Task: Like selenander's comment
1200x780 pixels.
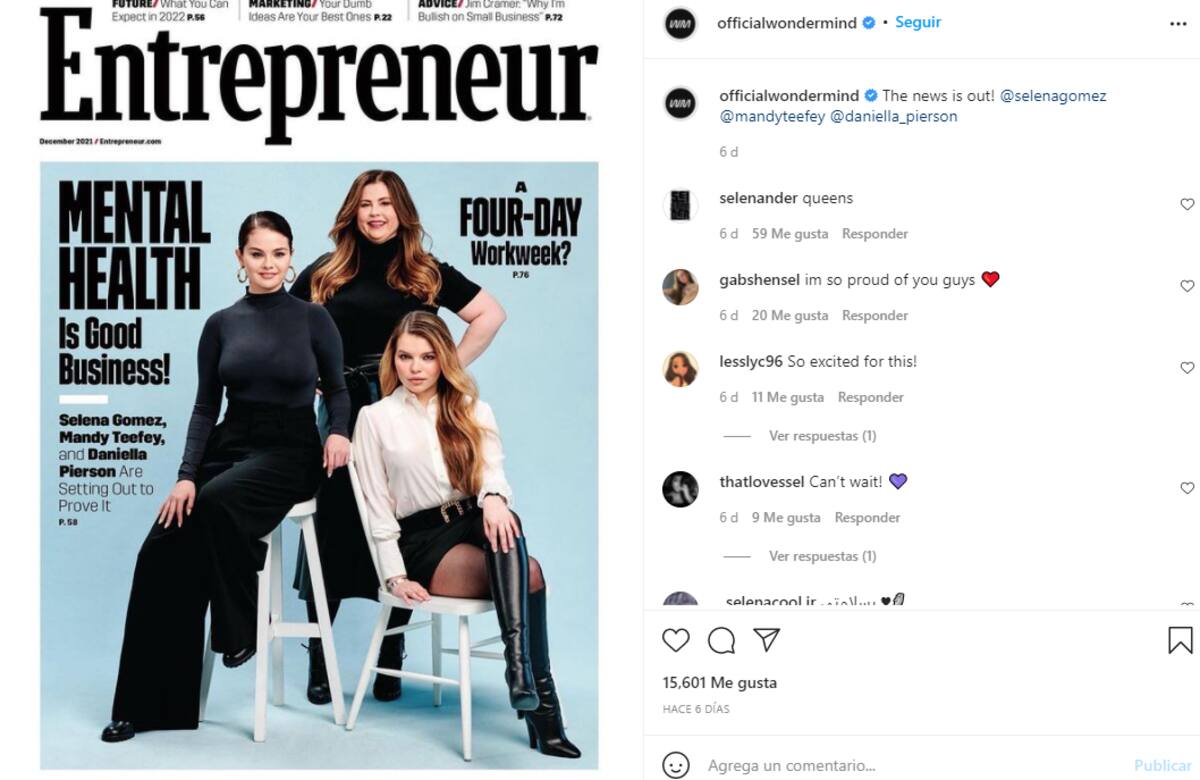Action: coord(1187,204)
